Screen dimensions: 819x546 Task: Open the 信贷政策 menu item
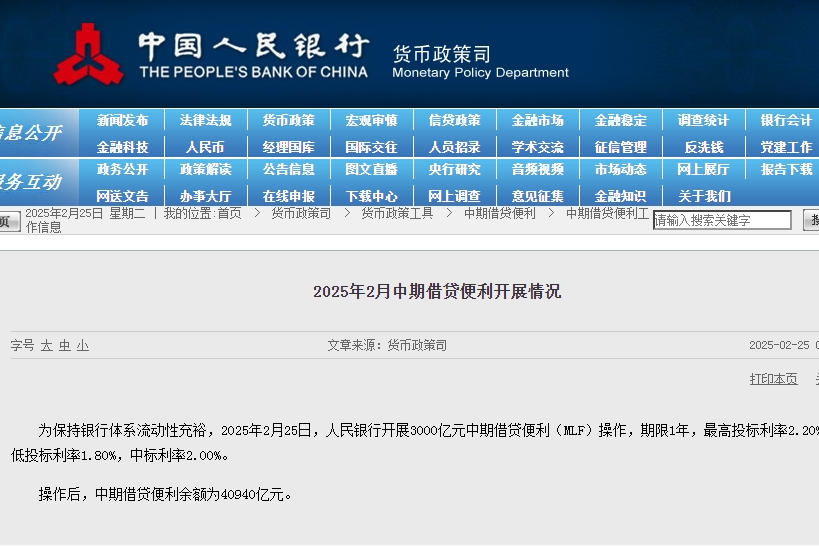(x=454, y=121)
